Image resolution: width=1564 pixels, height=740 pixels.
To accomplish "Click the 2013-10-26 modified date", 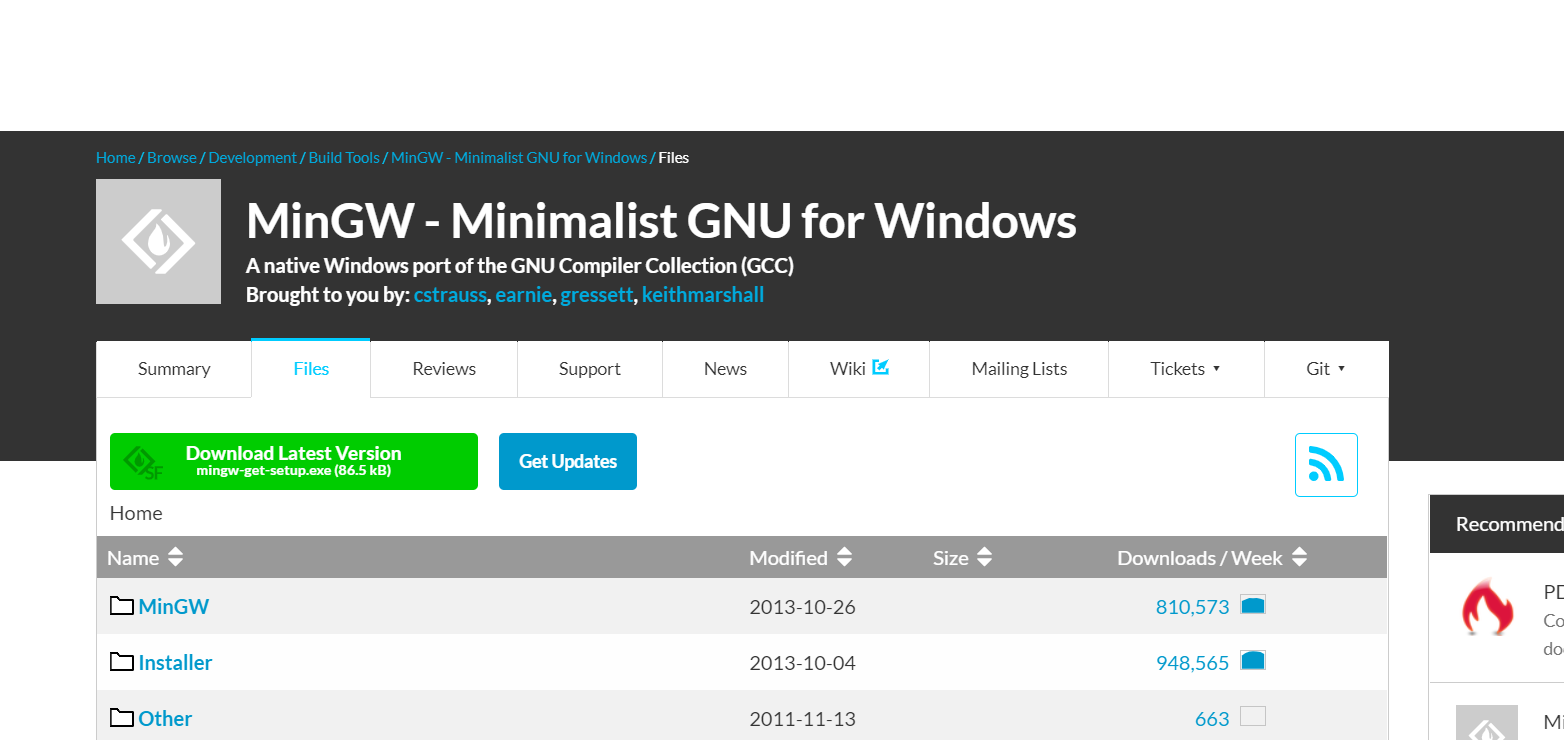I will (x=803, y=606).
